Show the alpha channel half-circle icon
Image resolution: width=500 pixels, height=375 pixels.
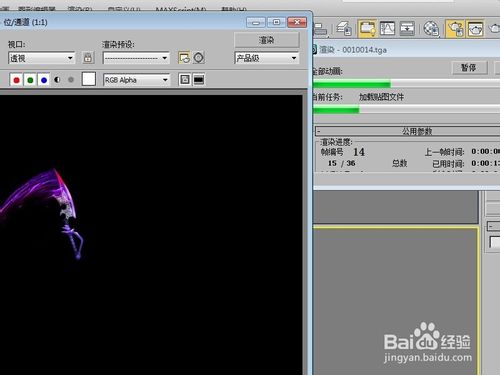[x=57, y=80]
